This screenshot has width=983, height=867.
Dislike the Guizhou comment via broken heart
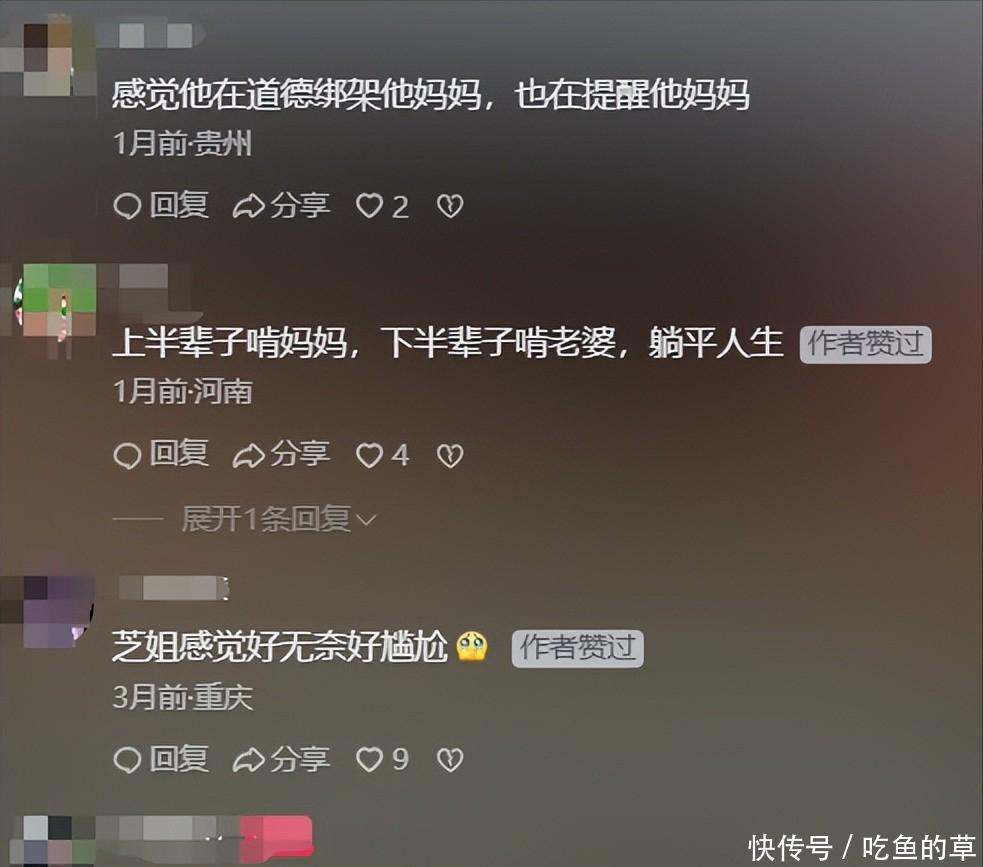pyautogui.click(x=450, y=206)
